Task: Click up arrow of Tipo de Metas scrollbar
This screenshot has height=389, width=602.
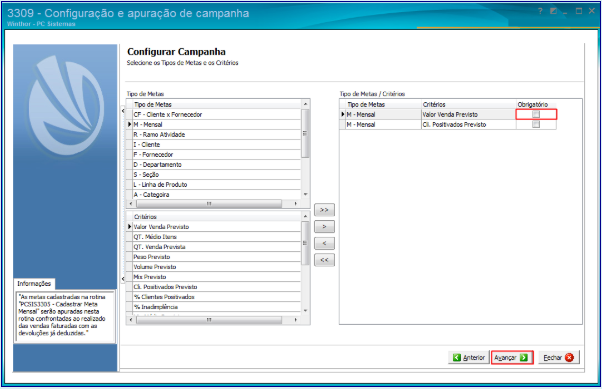Action: coord(306,104)
